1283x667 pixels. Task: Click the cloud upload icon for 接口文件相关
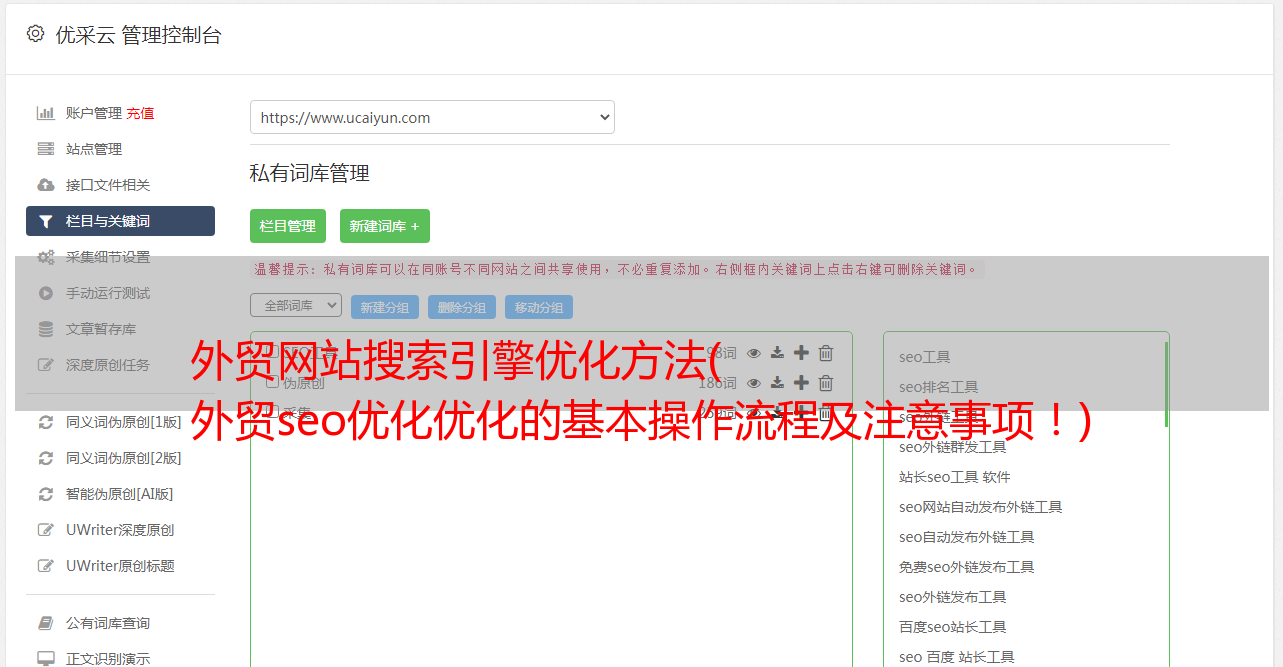(x=45, y=185)
